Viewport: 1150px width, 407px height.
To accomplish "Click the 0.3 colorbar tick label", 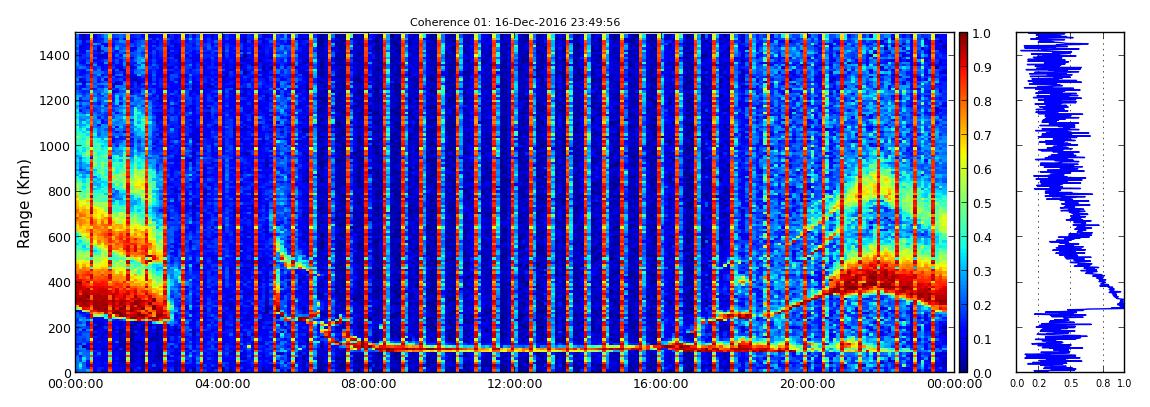I will 981,271.
